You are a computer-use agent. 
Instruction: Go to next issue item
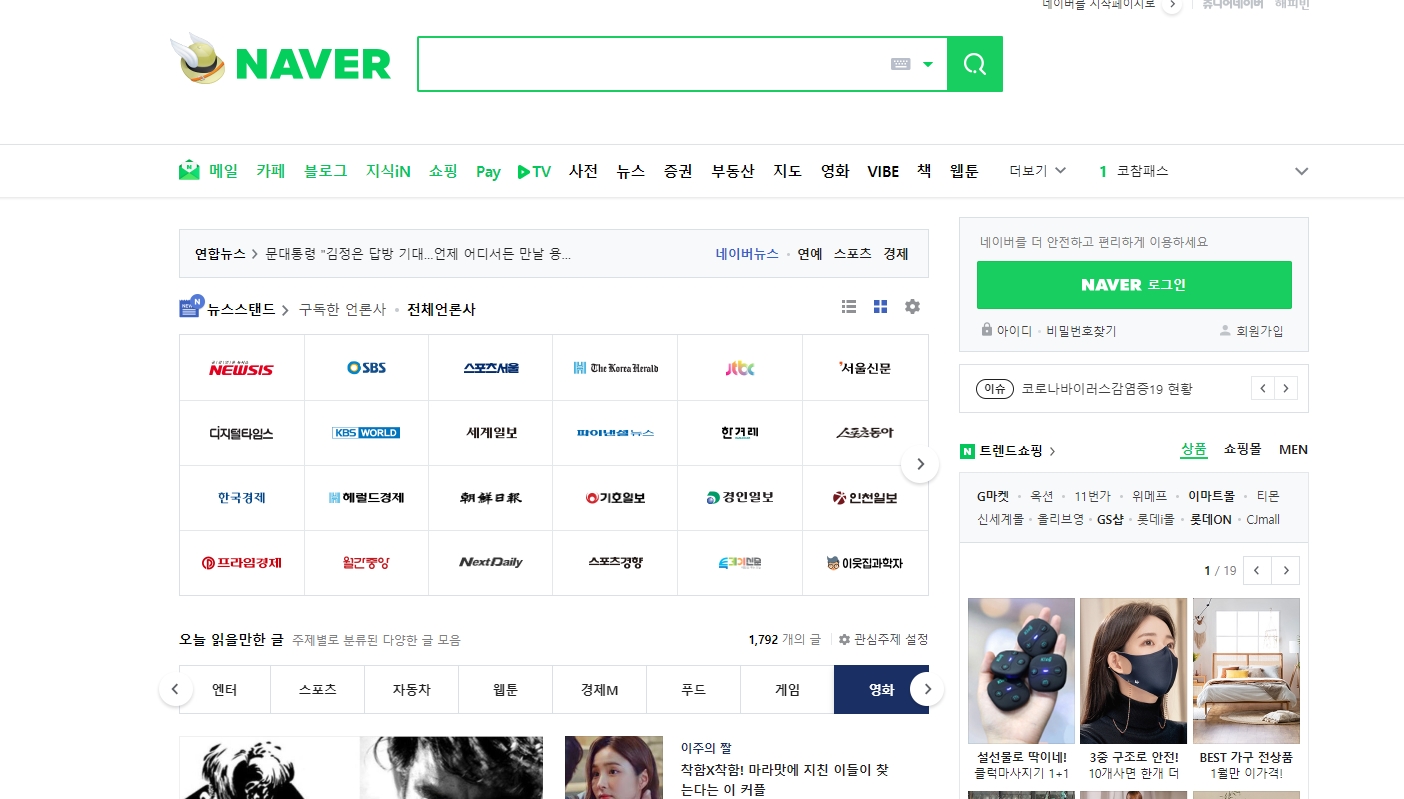pos(1286,388)
